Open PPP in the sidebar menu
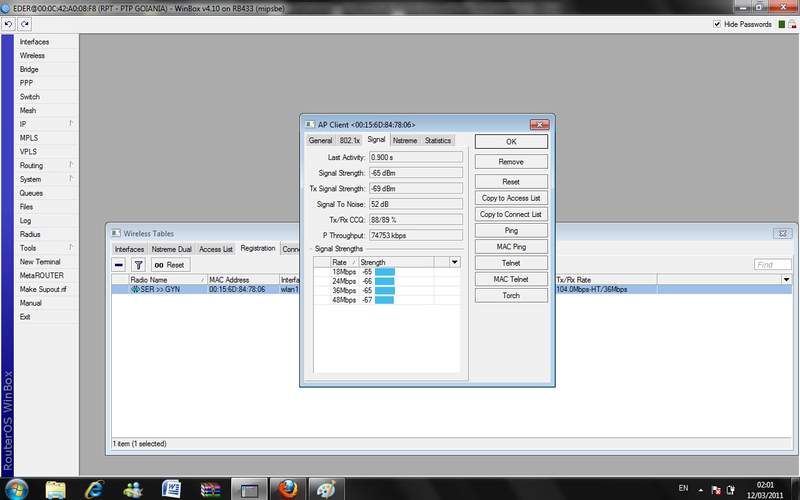This screenshot has width=800, height=500. tap(26, 83)
